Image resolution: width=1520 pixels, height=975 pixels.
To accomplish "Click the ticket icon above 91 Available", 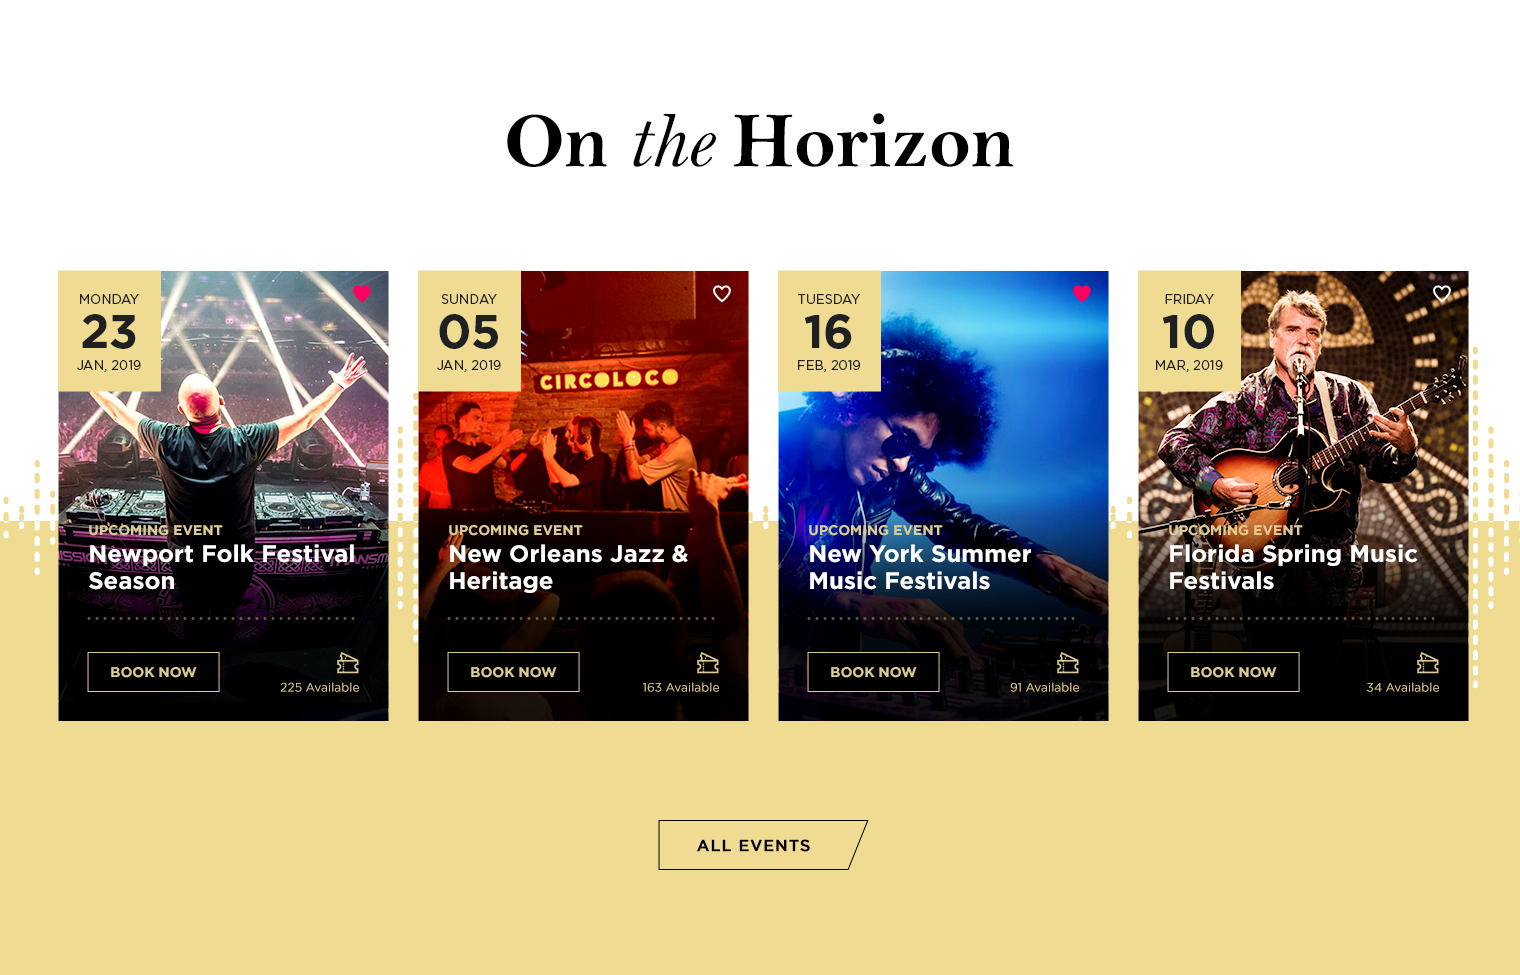I will coord(1067,663).
